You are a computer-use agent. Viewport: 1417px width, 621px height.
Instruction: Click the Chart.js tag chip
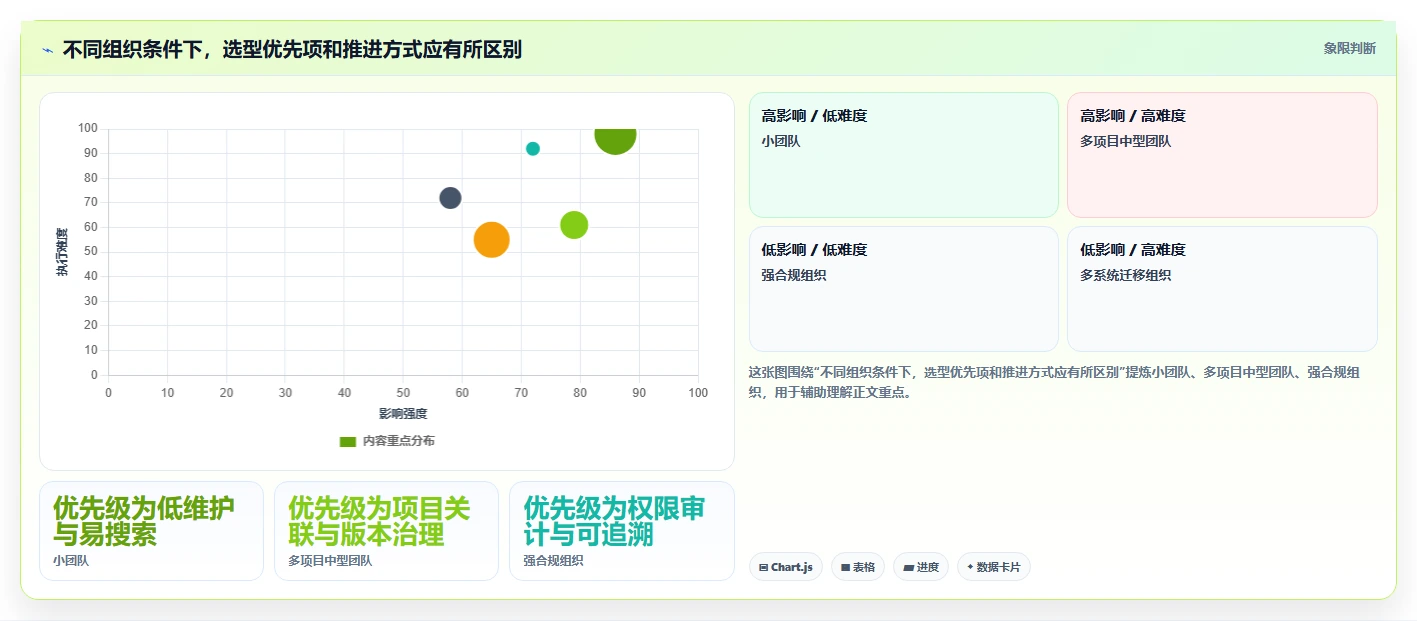coord(786,567)
